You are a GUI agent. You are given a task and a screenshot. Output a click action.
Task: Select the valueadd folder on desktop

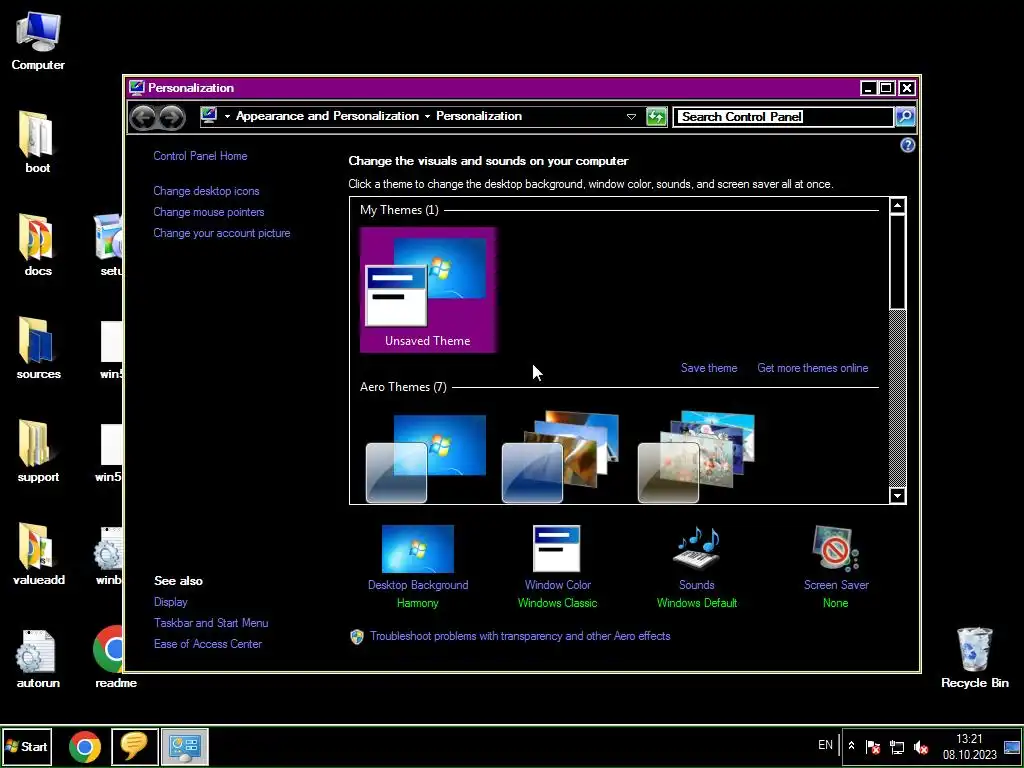point(38,554)
